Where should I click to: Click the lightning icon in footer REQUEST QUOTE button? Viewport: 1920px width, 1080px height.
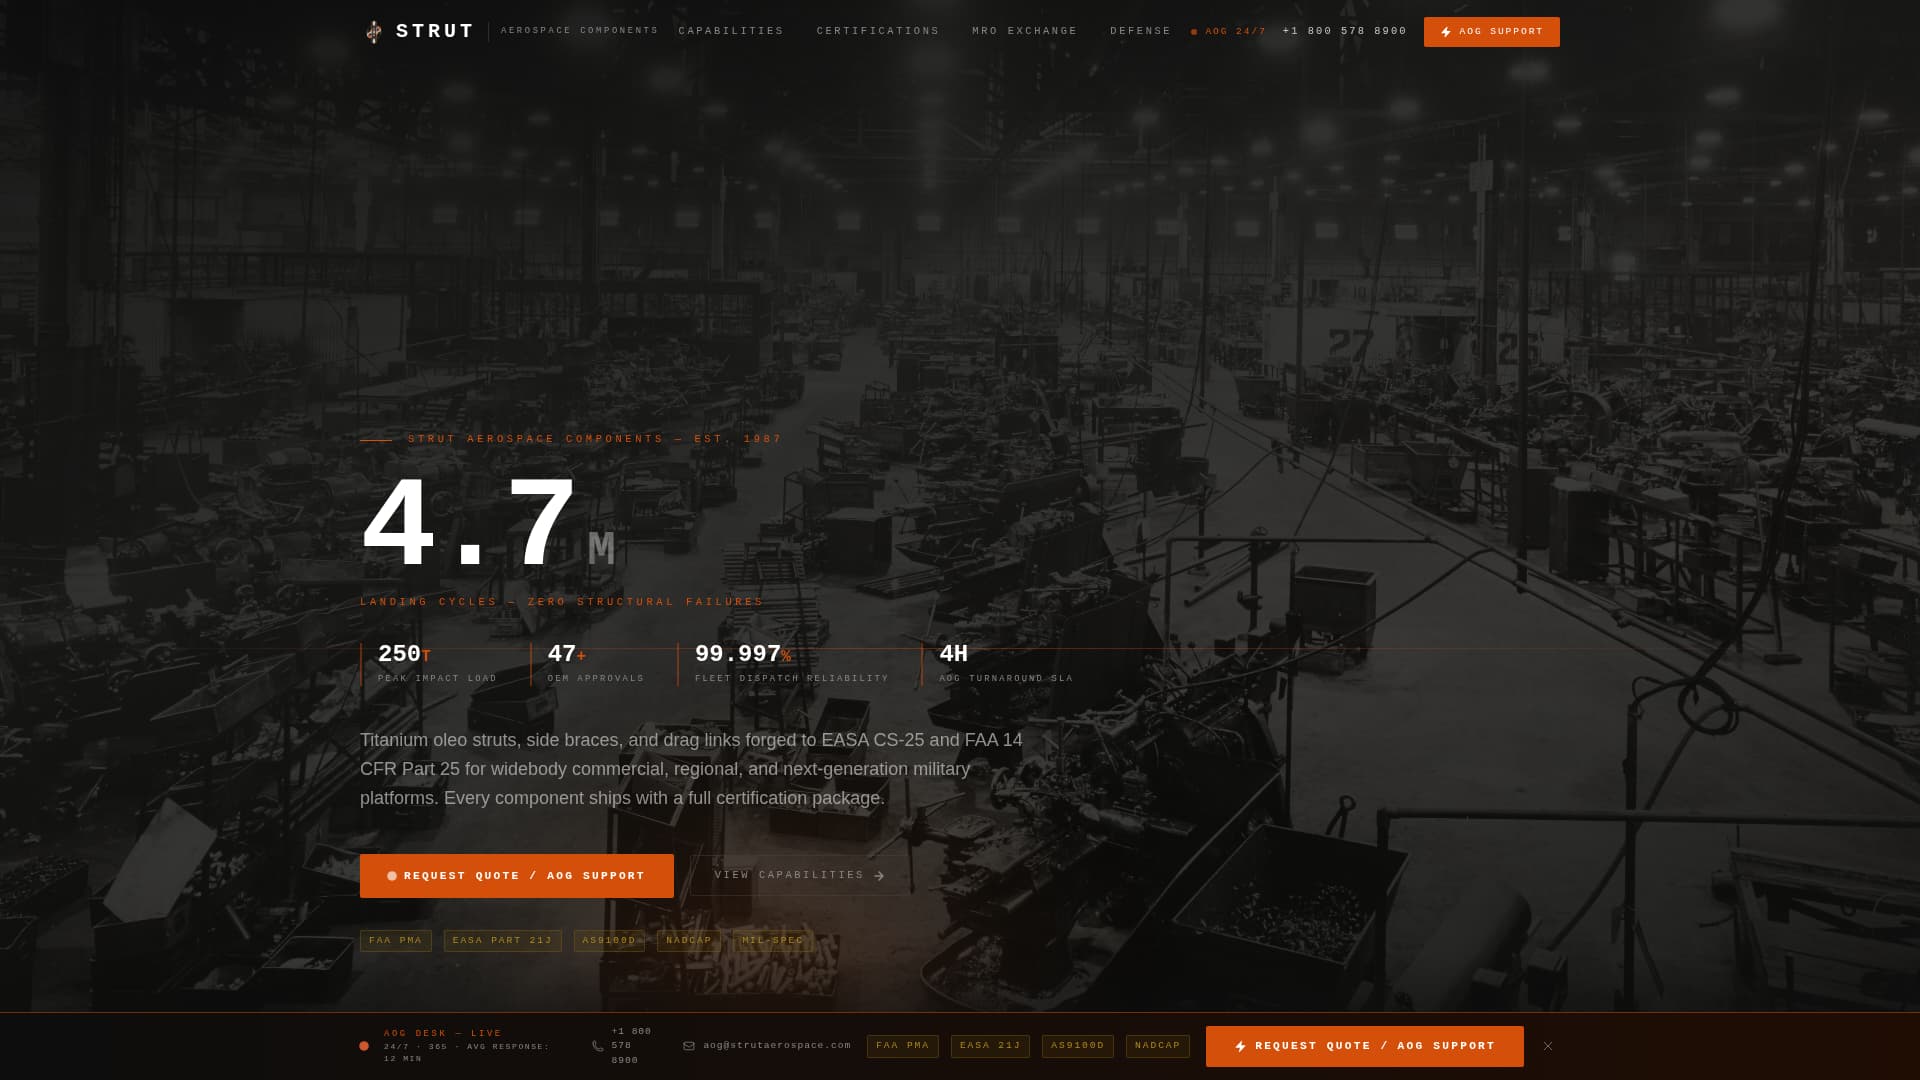pyautogui.click(x=1240, y=1046)
